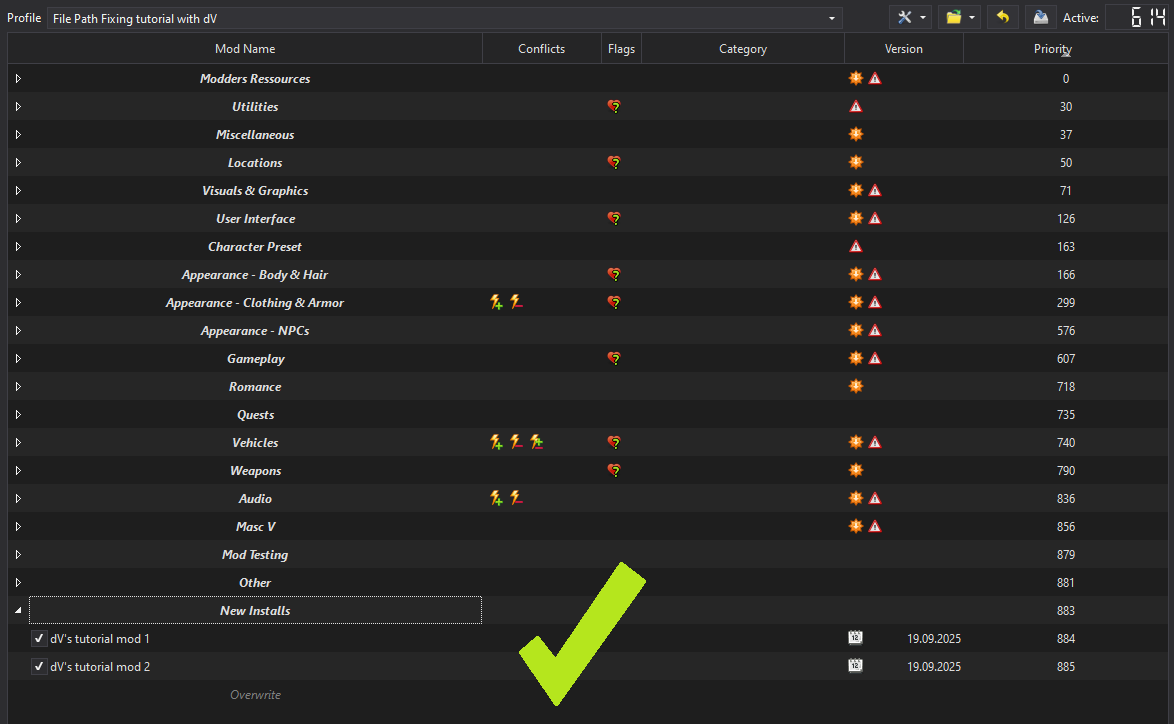Click update available icon on Modders Ressources
This screenshot has width=1174, height=724.
[x=855, y=79]
